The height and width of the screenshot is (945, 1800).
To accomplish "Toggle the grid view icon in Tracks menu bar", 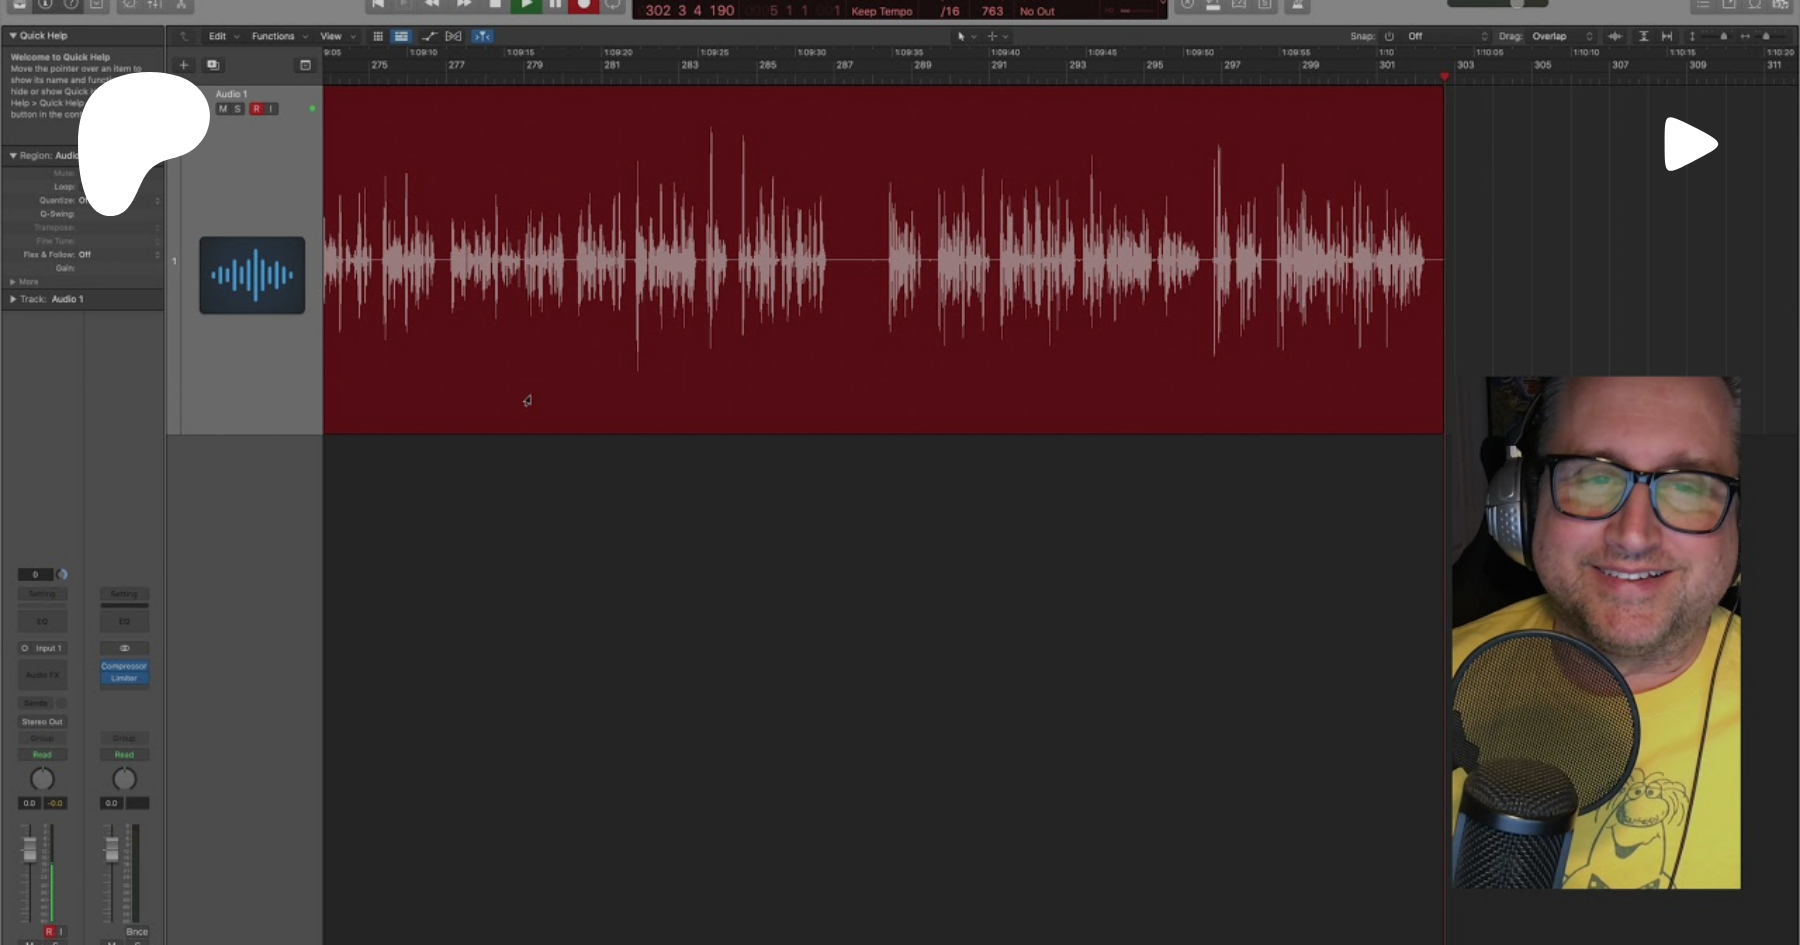I will point(378,36).
